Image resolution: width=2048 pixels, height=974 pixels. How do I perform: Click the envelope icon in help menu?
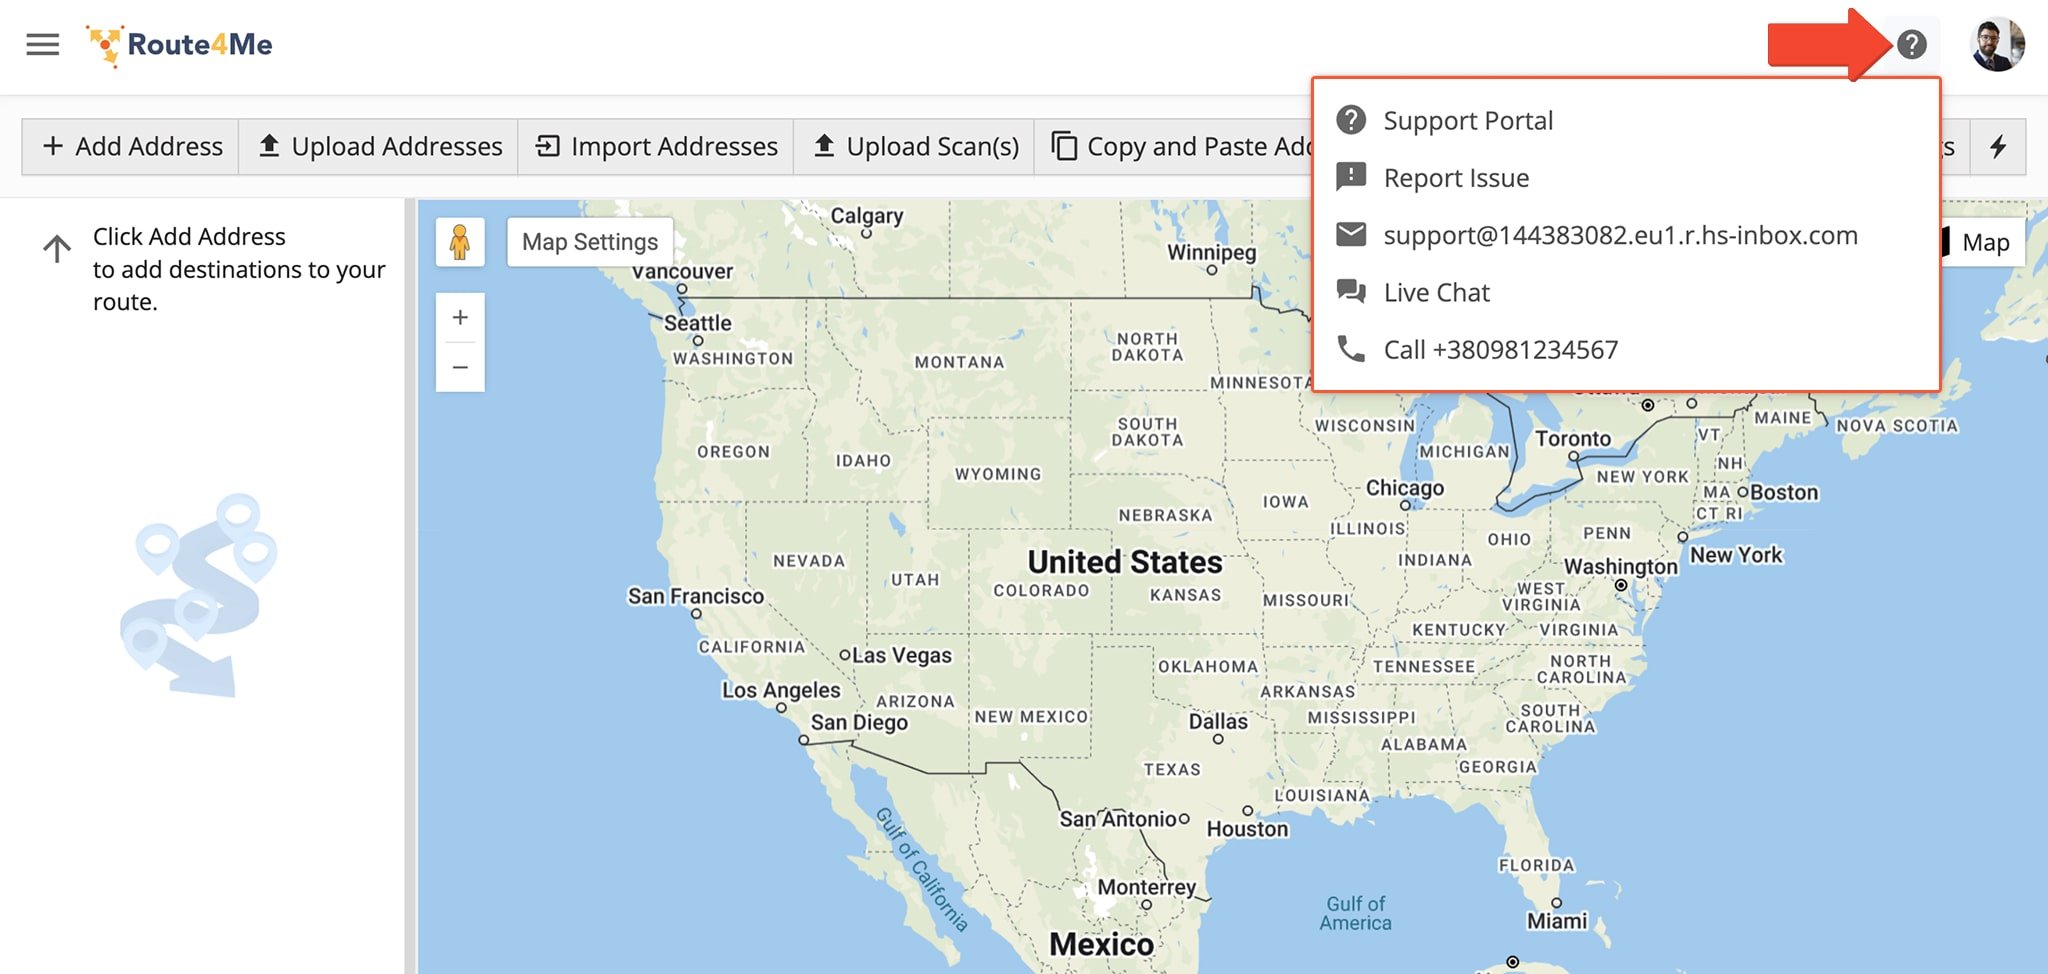[1351, 234]
